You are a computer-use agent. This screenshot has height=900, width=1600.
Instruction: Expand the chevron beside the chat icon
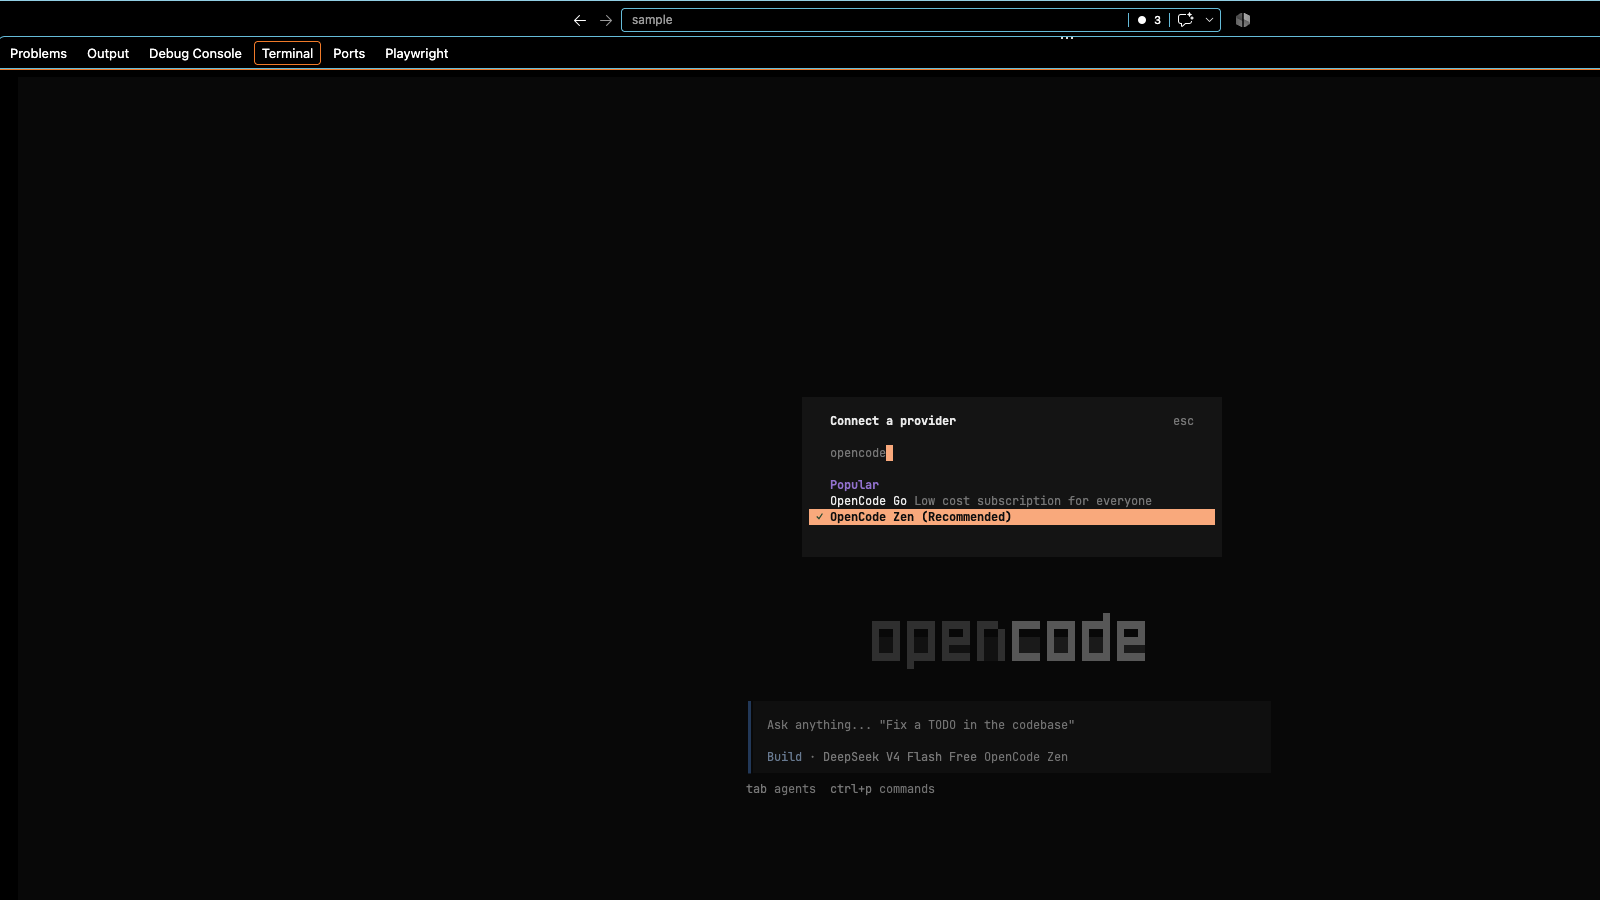1209,20
